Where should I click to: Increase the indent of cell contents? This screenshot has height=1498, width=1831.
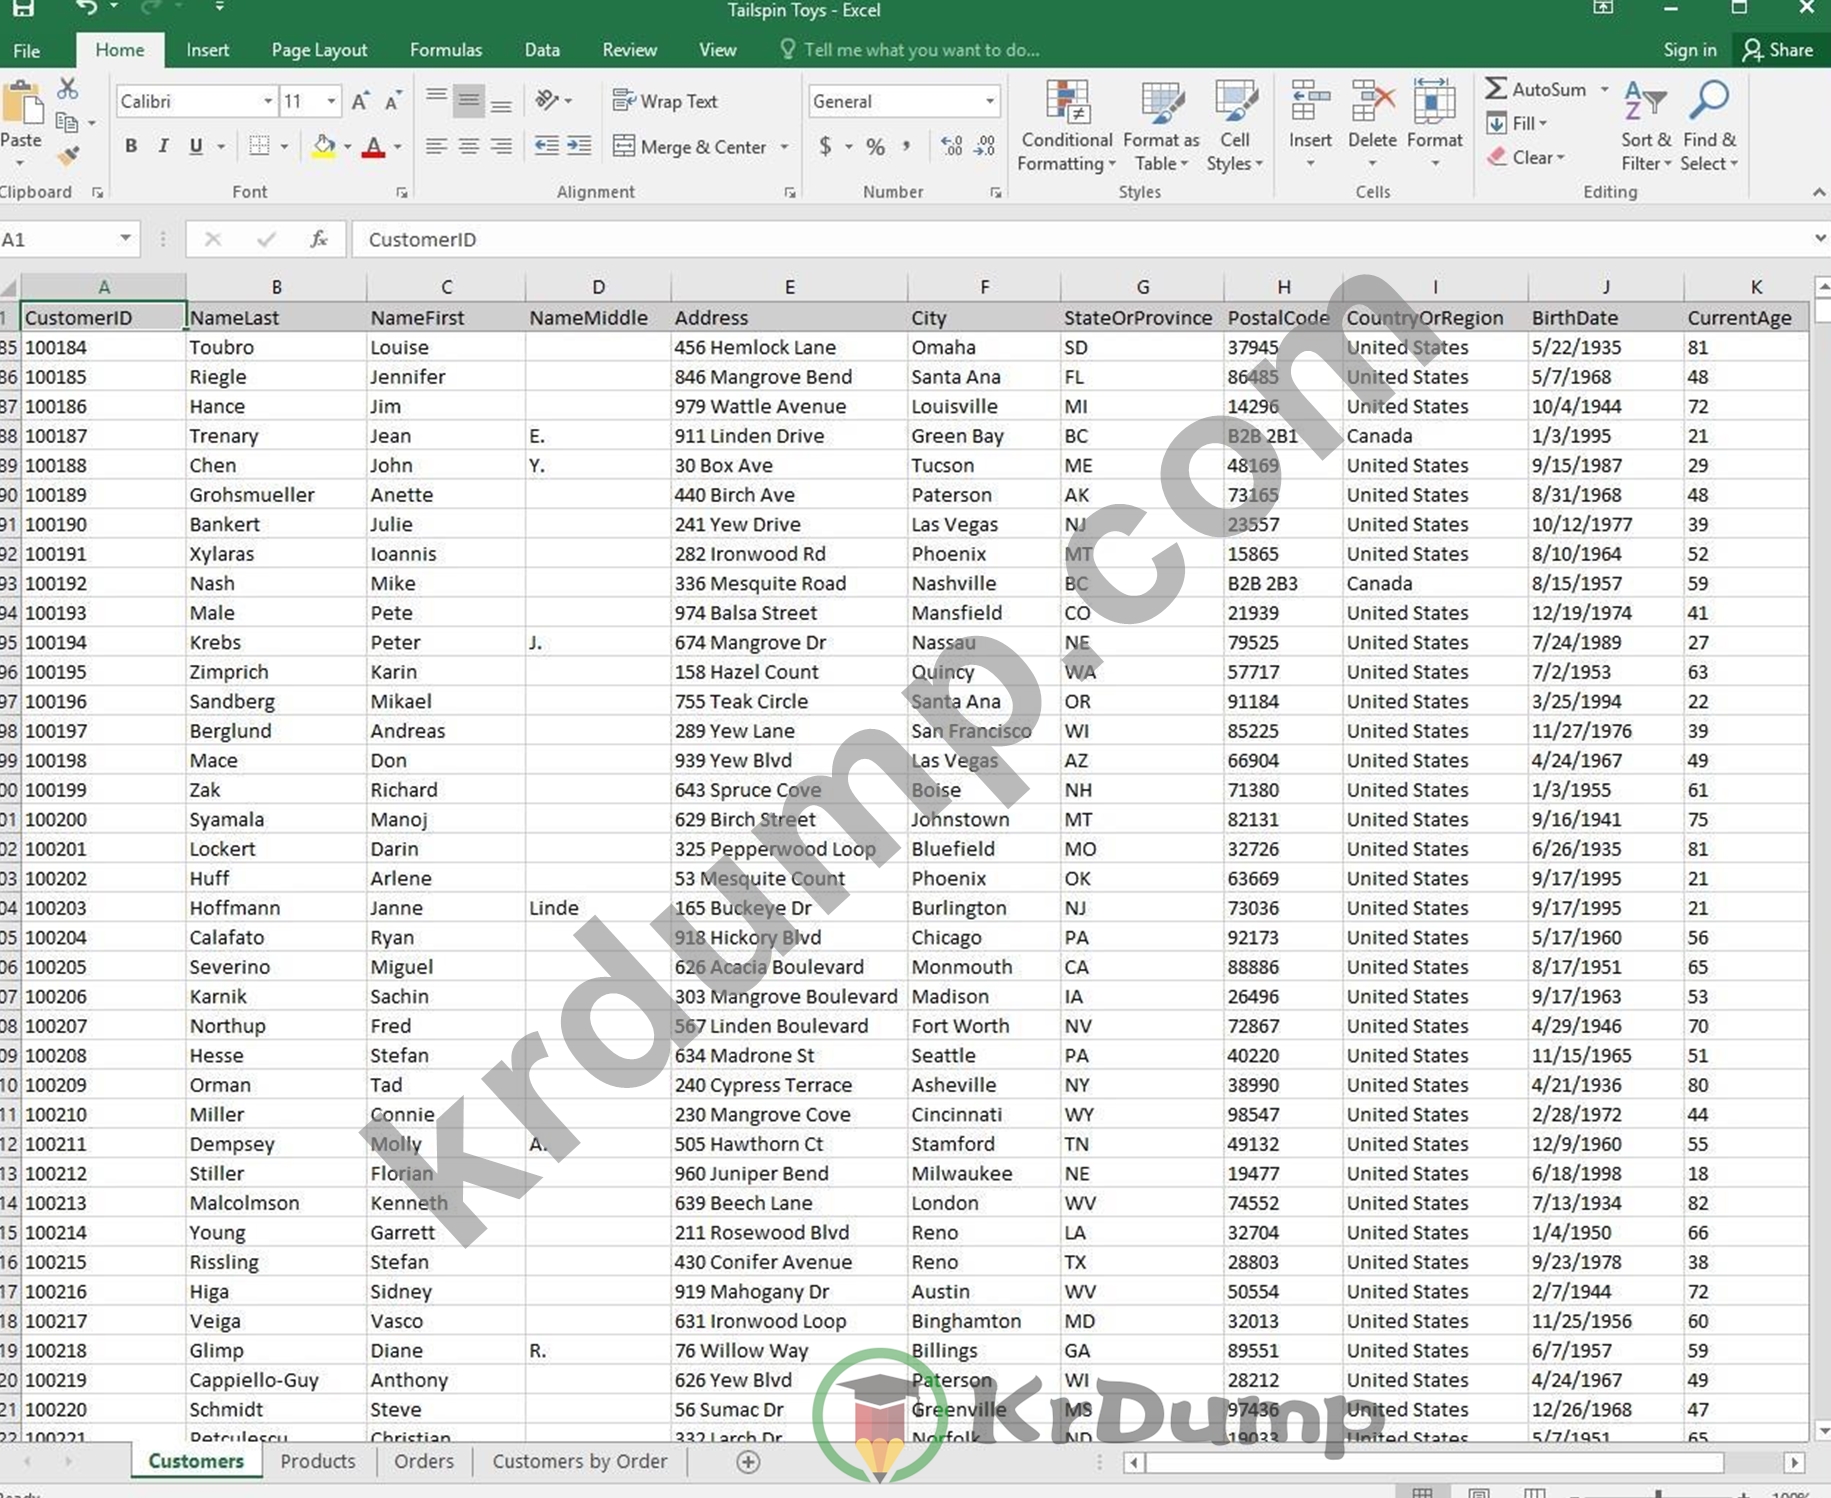[x=579, y=146]
